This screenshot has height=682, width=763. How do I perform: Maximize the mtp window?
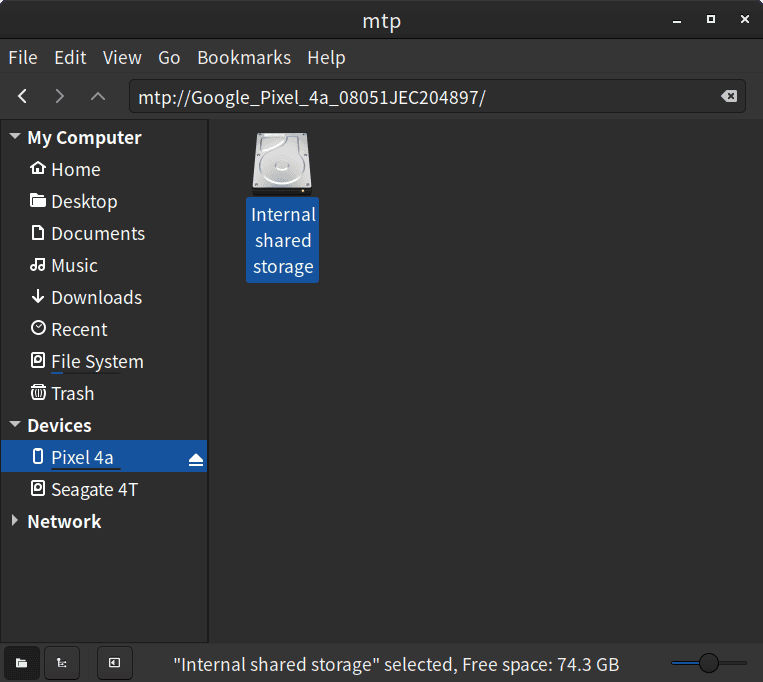point(711,19)
